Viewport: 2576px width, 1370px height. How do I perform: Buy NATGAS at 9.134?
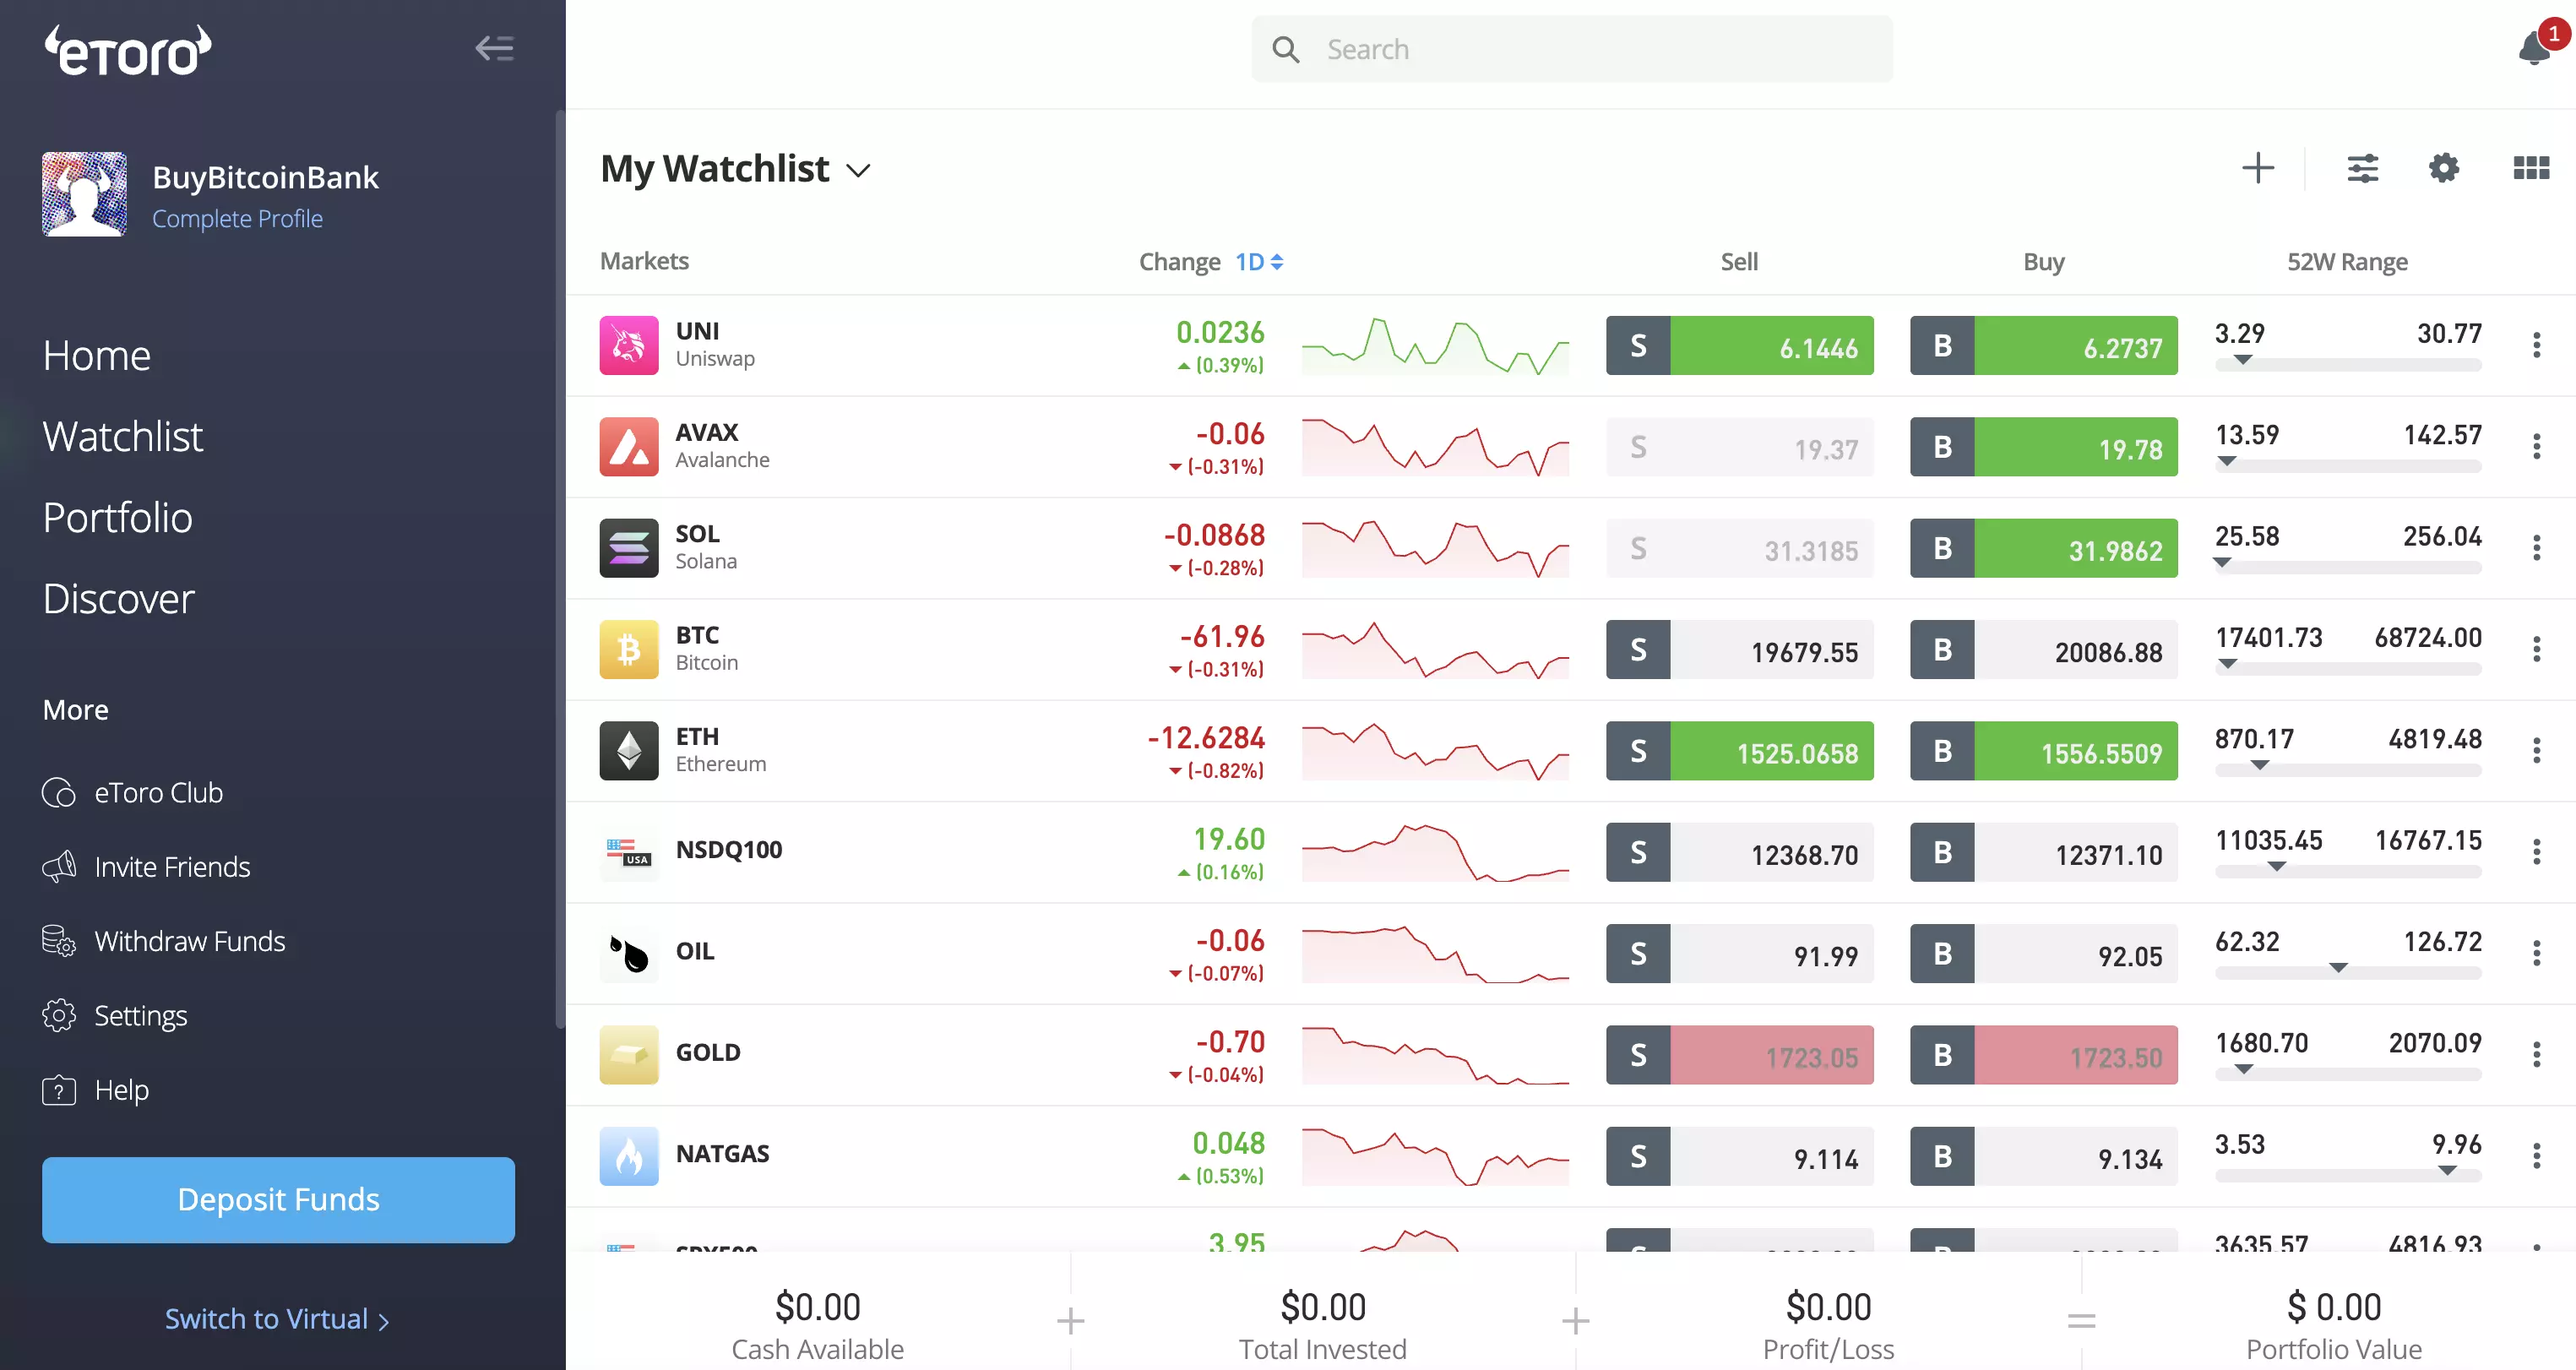click(2044, 1156)
